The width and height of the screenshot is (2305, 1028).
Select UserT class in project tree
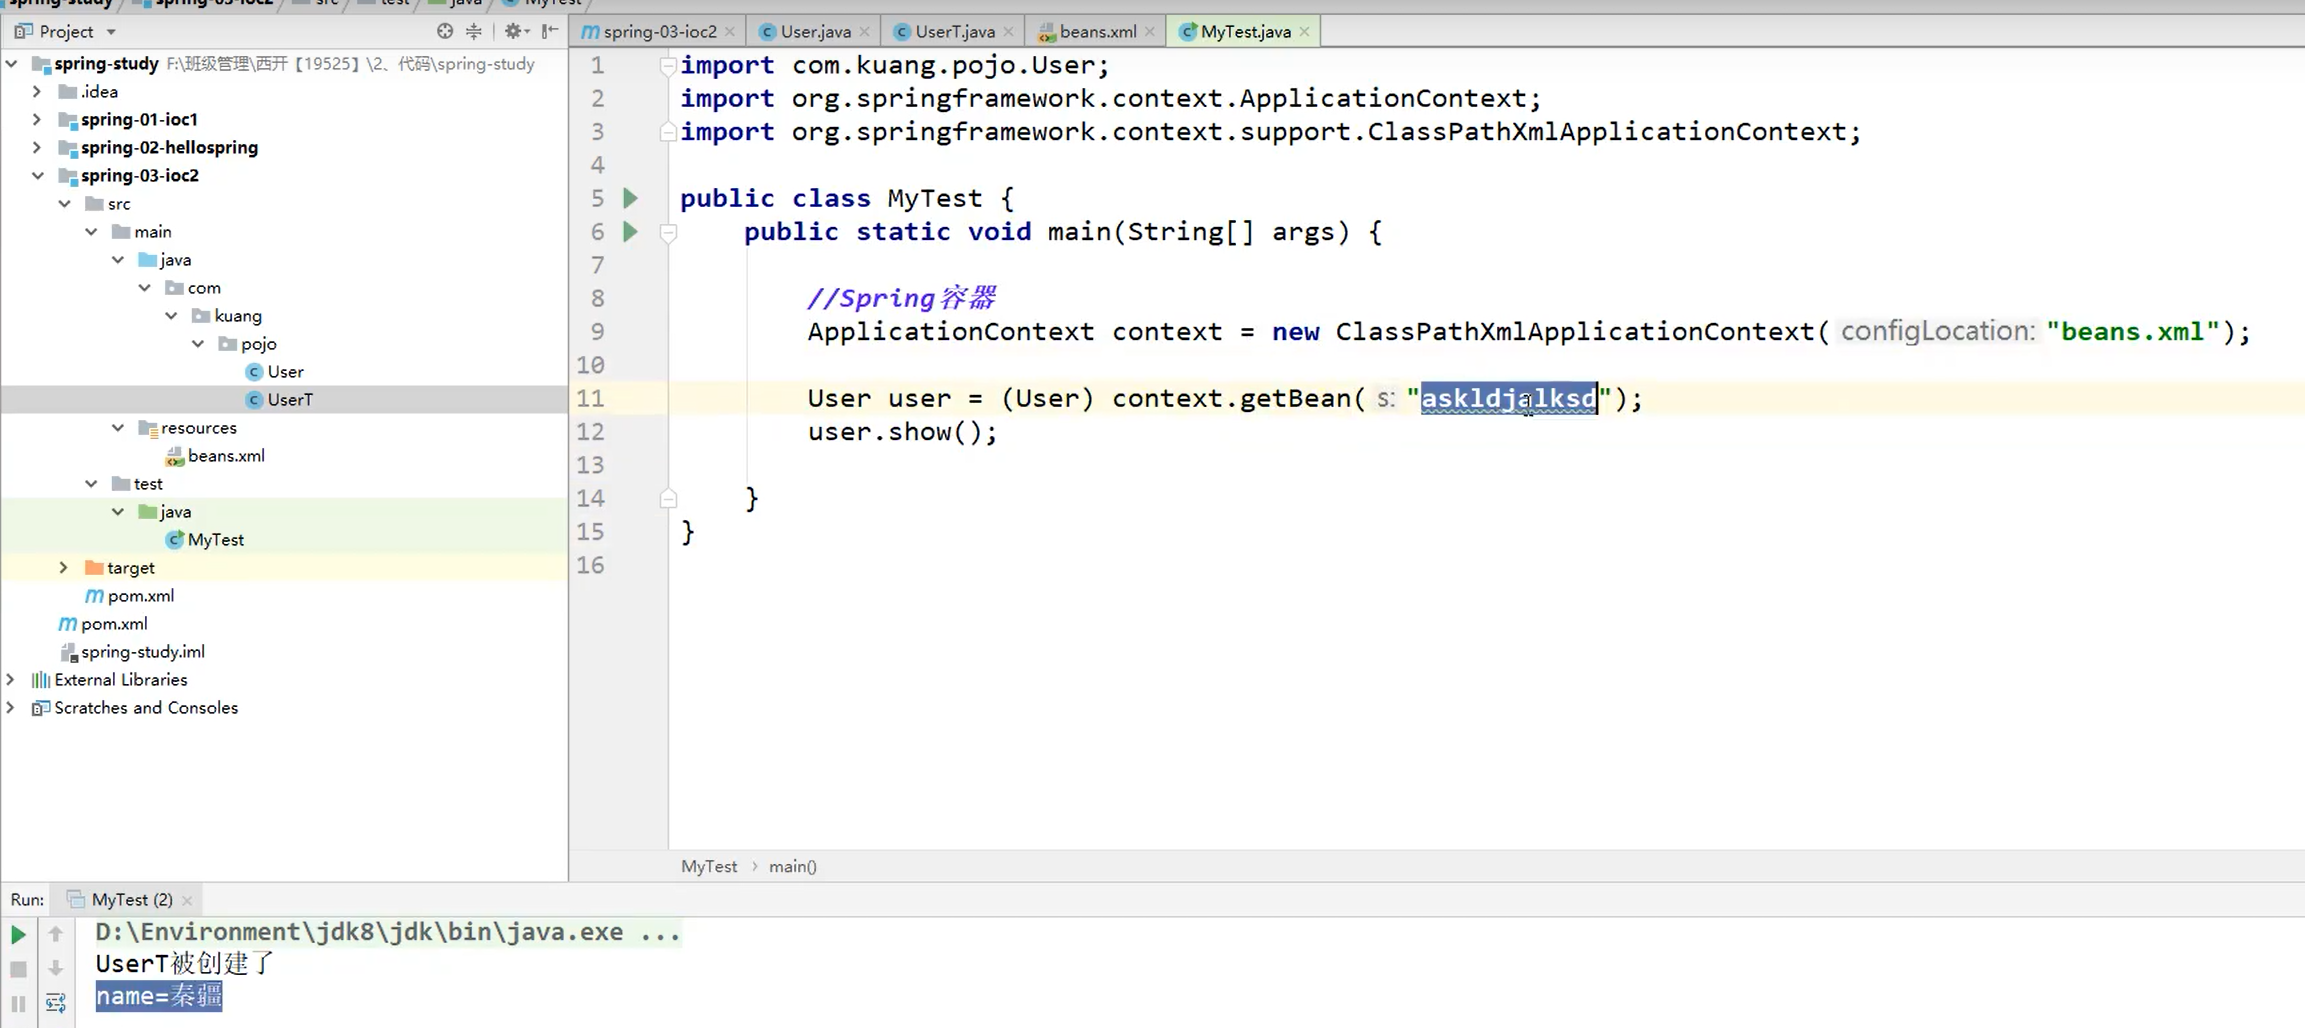290,399
